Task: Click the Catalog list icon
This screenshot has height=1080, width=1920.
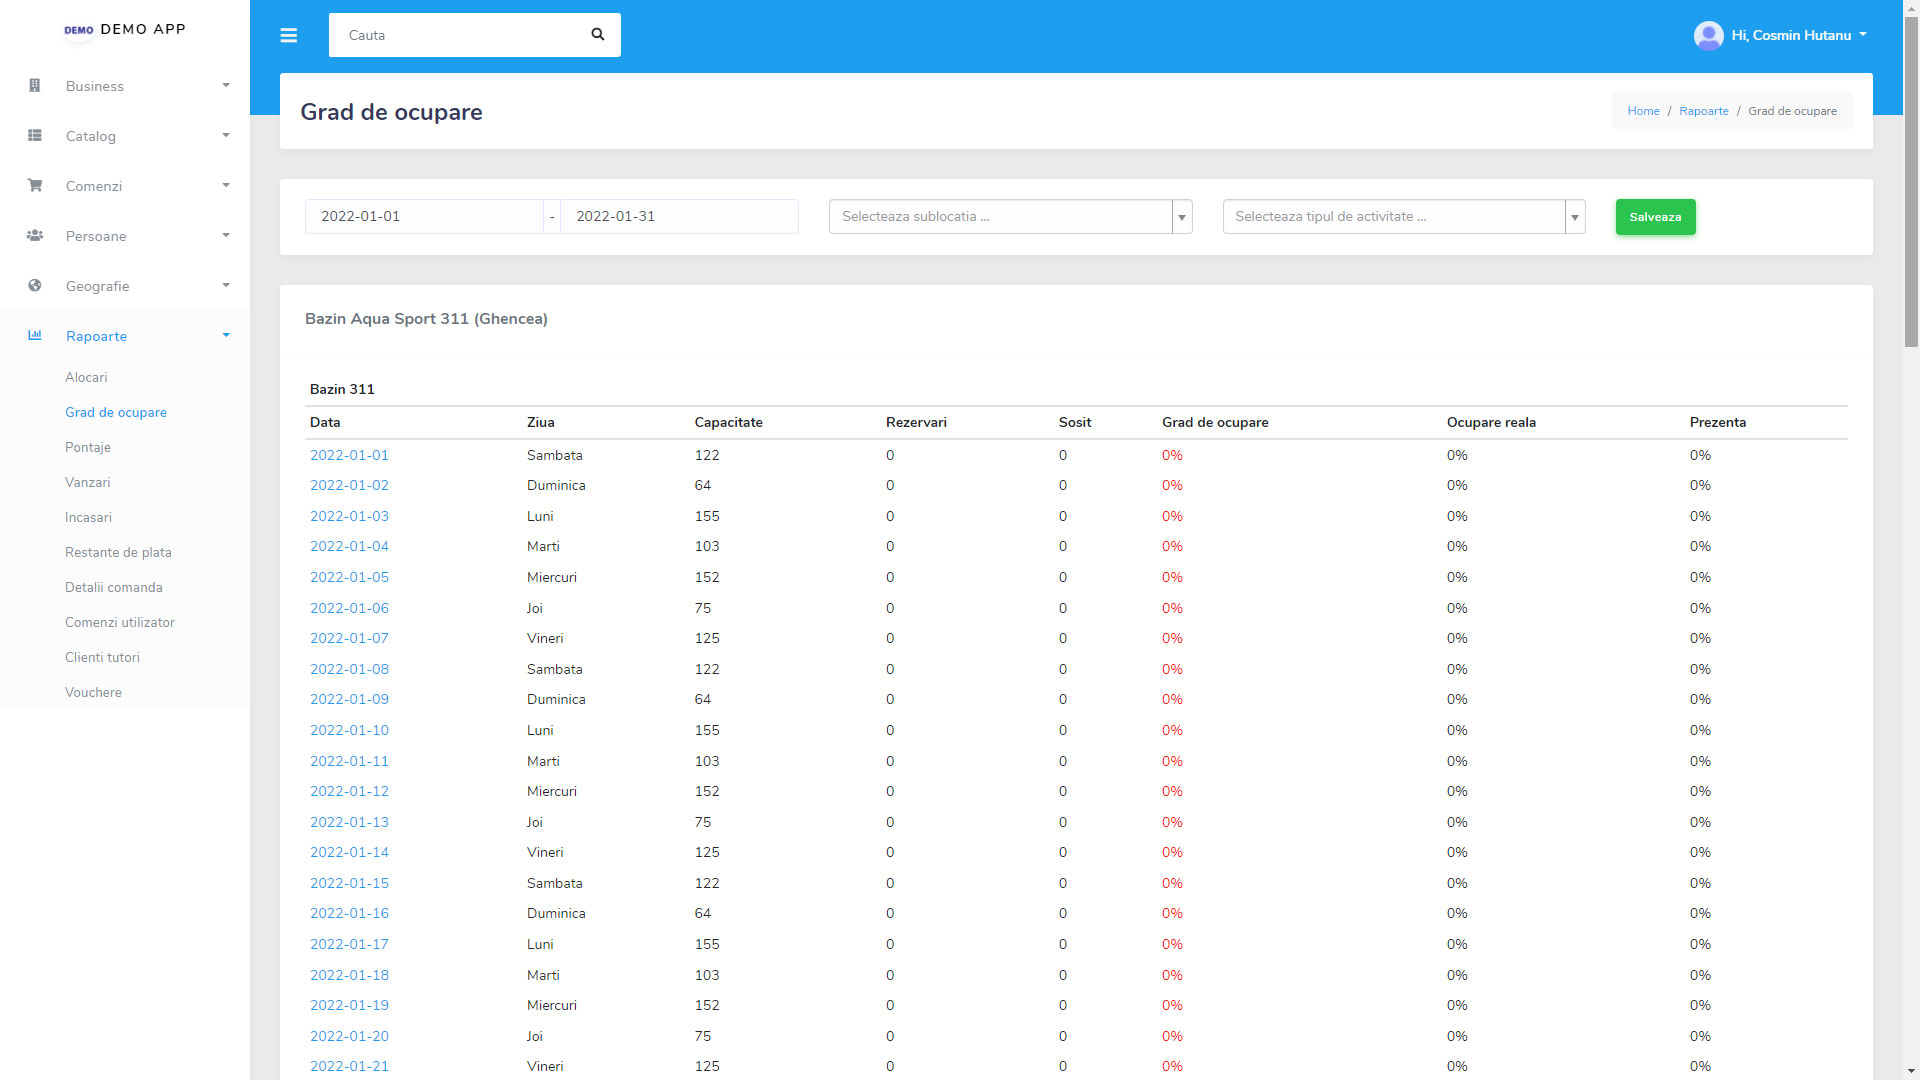Action: point(35,136)
